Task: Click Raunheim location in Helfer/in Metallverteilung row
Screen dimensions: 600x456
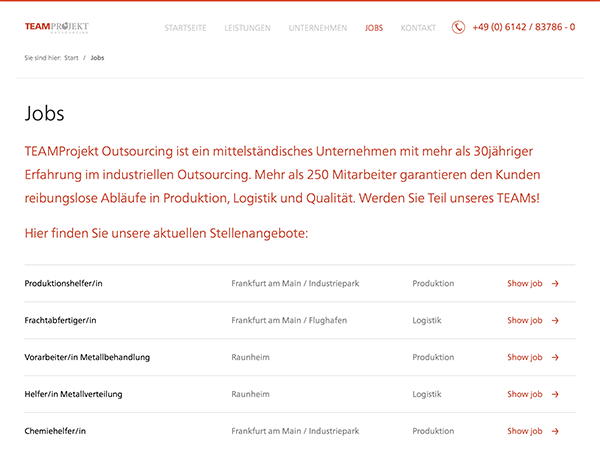Action: click(x=250, y=394)
